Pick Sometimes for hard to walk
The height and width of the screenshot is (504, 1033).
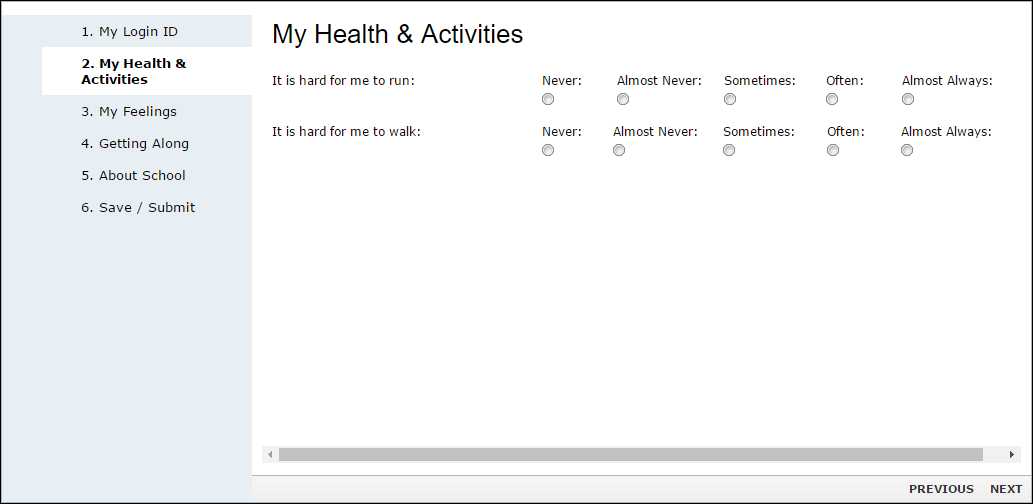[729, 150]
